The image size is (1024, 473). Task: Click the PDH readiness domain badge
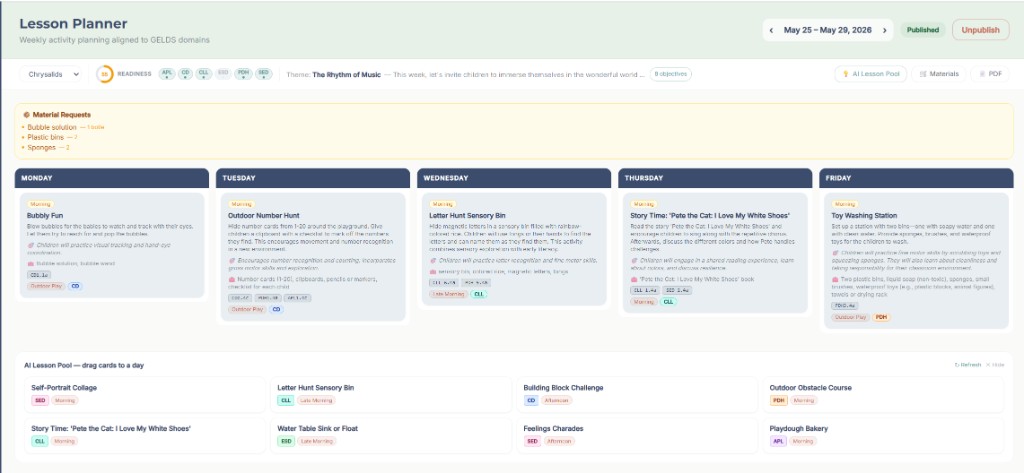point(244,74)
